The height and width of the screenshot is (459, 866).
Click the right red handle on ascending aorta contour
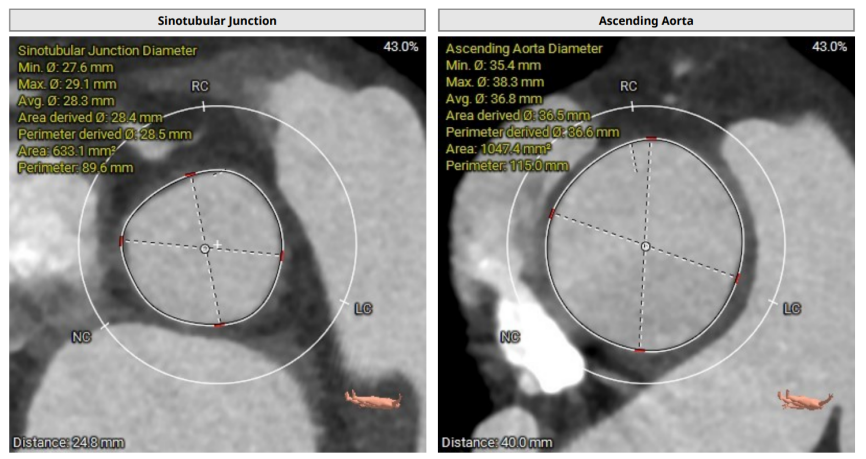(738, 278)
